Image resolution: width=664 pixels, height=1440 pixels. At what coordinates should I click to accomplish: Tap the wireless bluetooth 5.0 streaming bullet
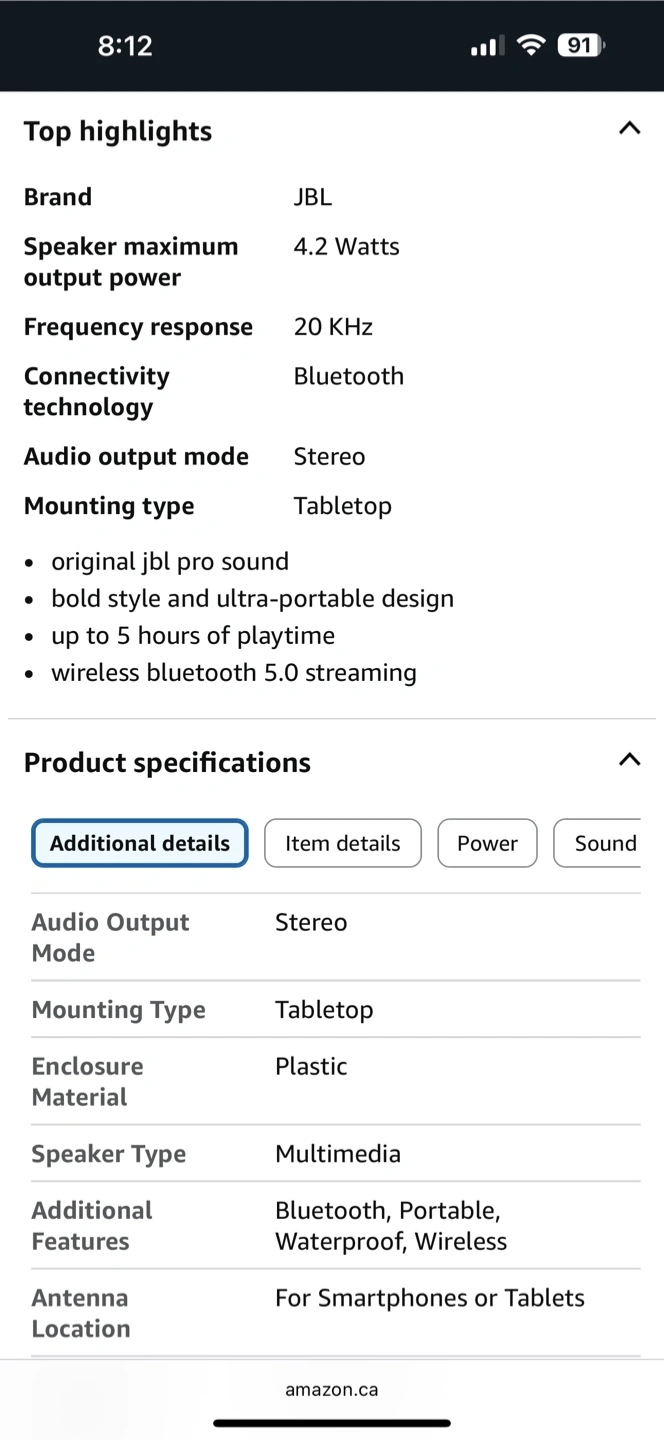pyautogui.click(x=233, y=673)
